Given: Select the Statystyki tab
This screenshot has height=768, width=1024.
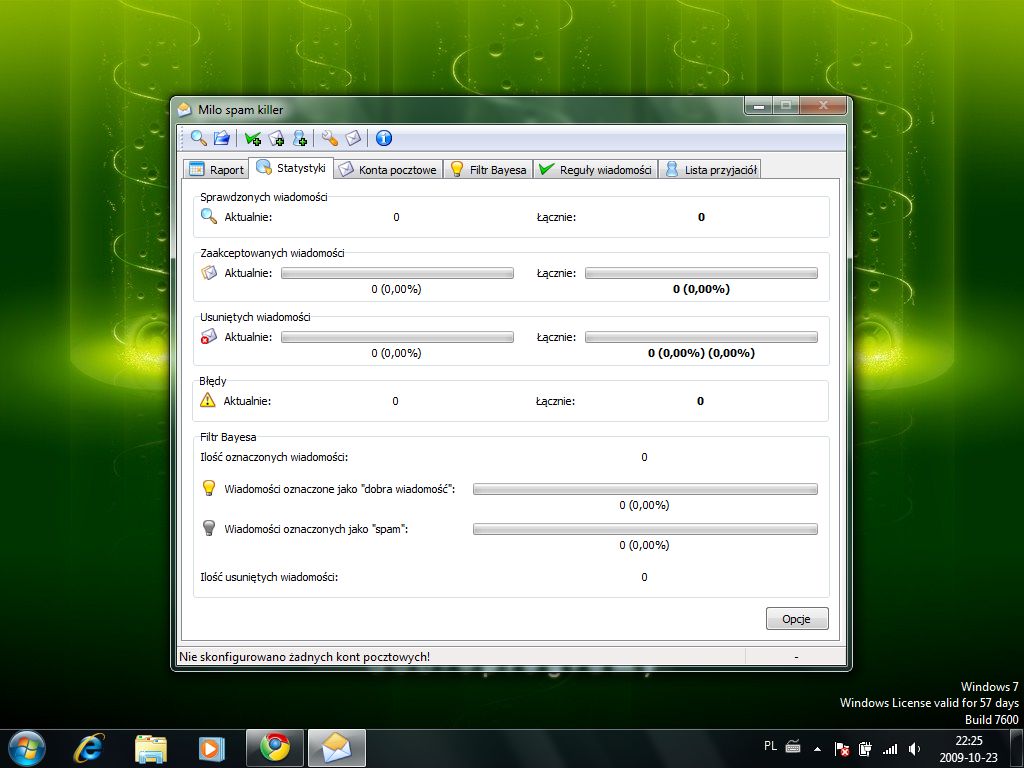Looking at the screenshot, I should [x=291, y=168].
